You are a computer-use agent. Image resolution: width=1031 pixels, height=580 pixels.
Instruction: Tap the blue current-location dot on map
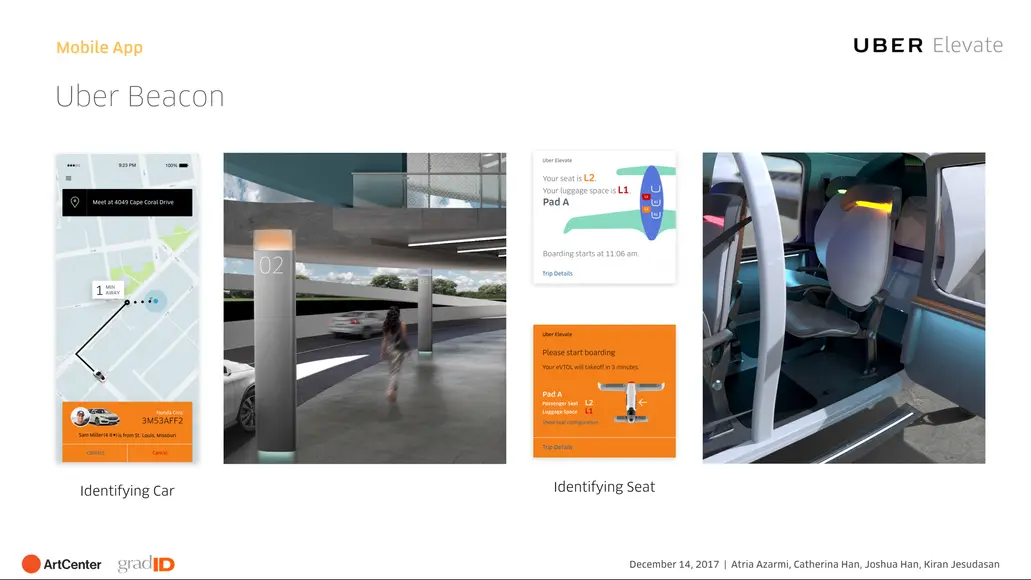point(156,301)
